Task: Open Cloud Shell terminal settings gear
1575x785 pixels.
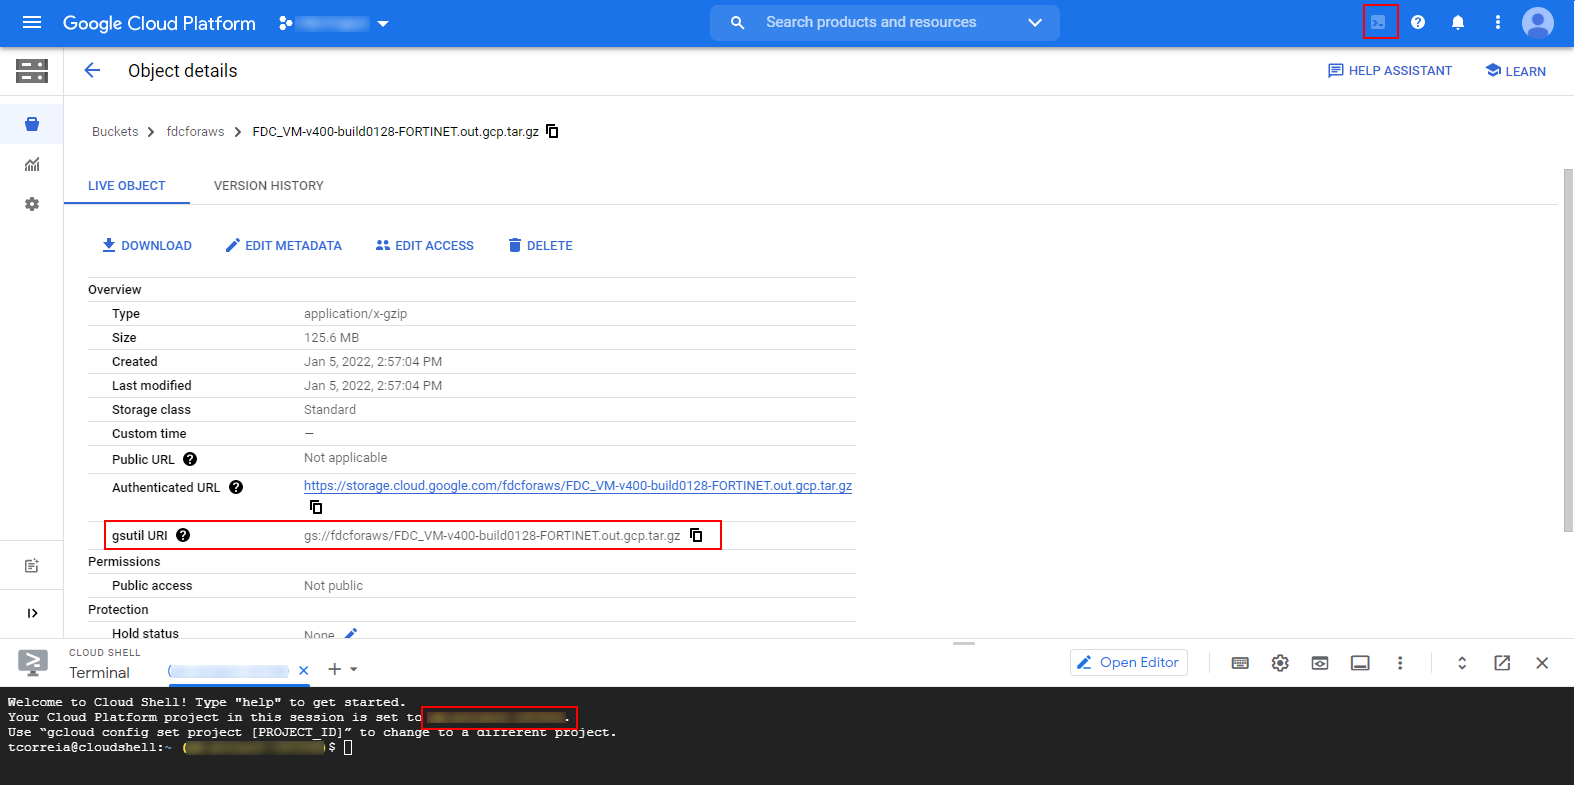Action: (x=1280, y=663)
